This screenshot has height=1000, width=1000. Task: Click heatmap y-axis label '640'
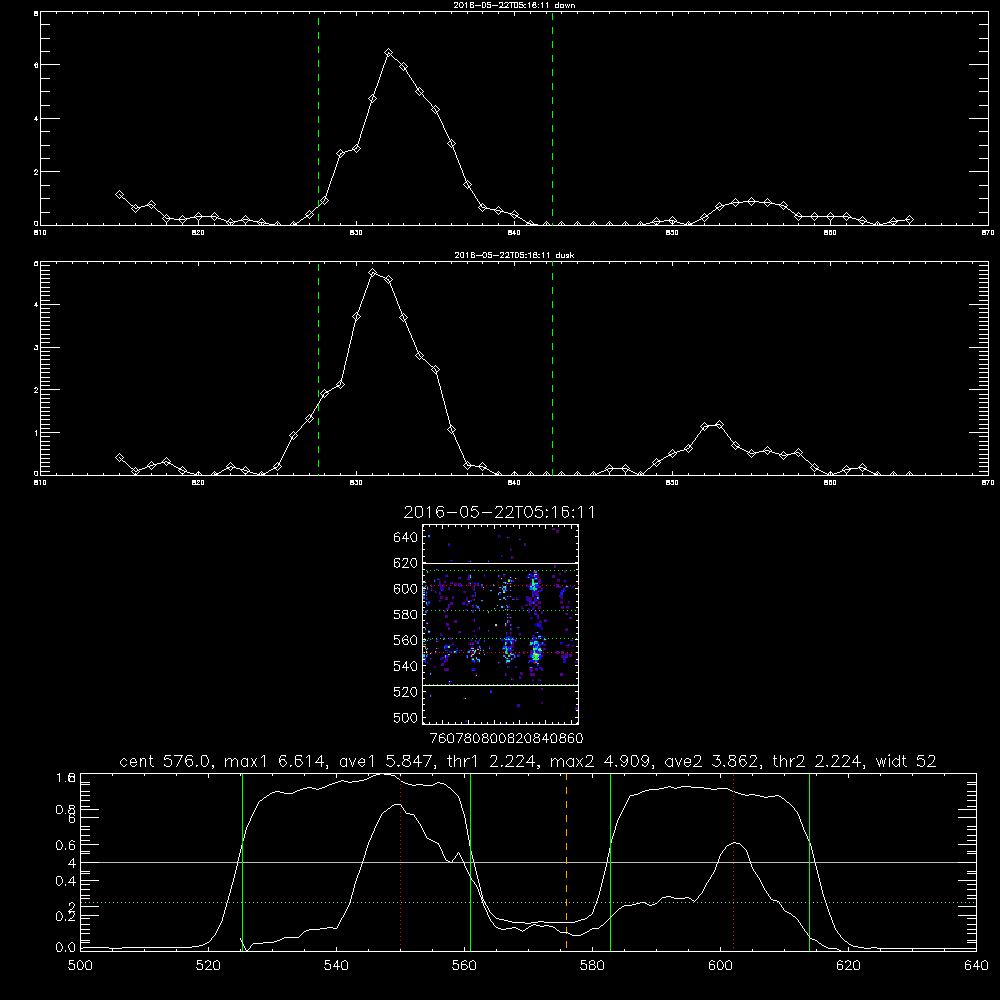point(406,538)
